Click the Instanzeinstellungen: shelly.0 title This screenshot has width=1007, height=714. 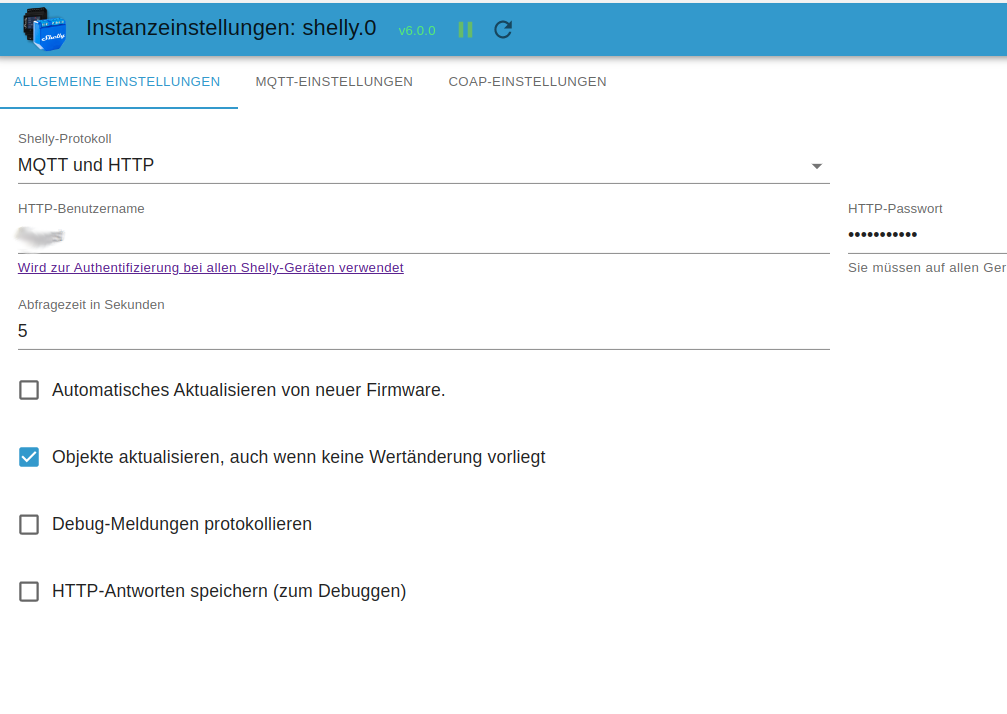point(231,28)
